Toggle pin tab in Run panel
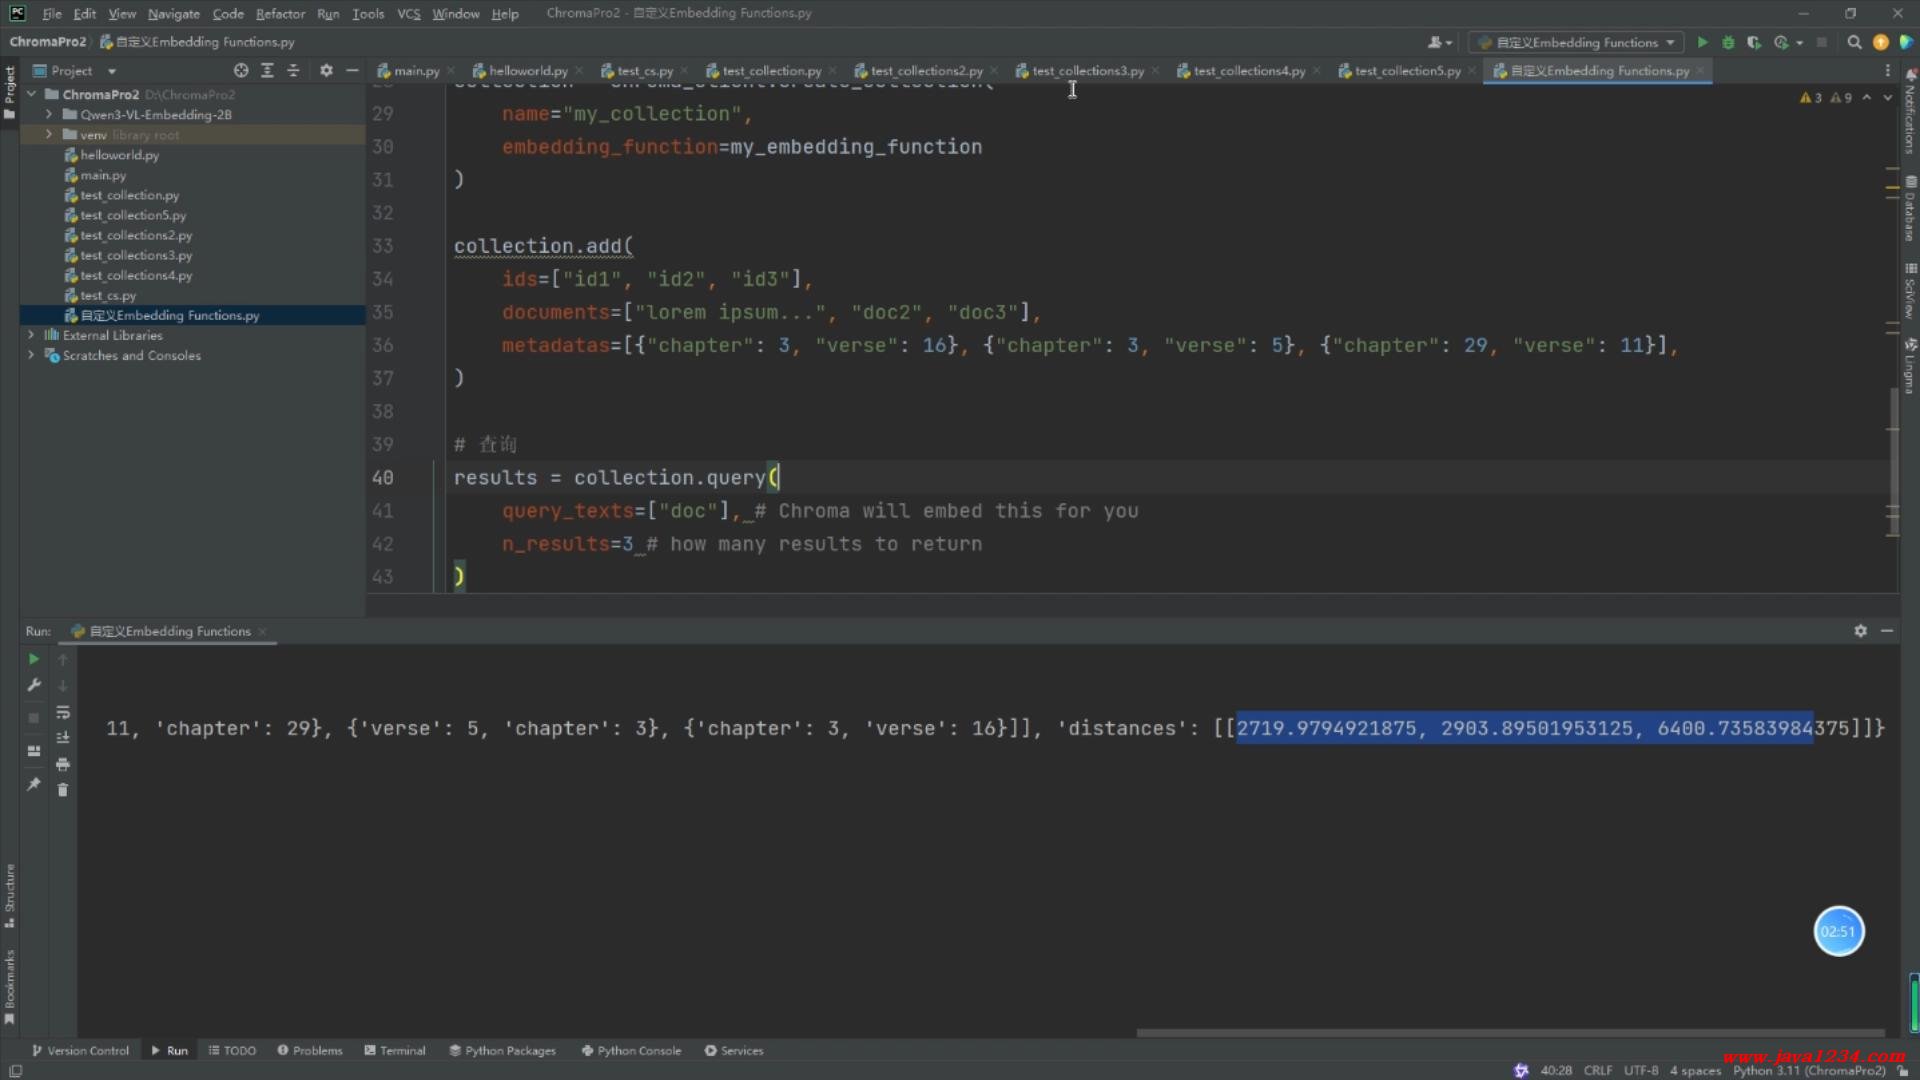The image size is (1920, 1080). click(33, 785)
